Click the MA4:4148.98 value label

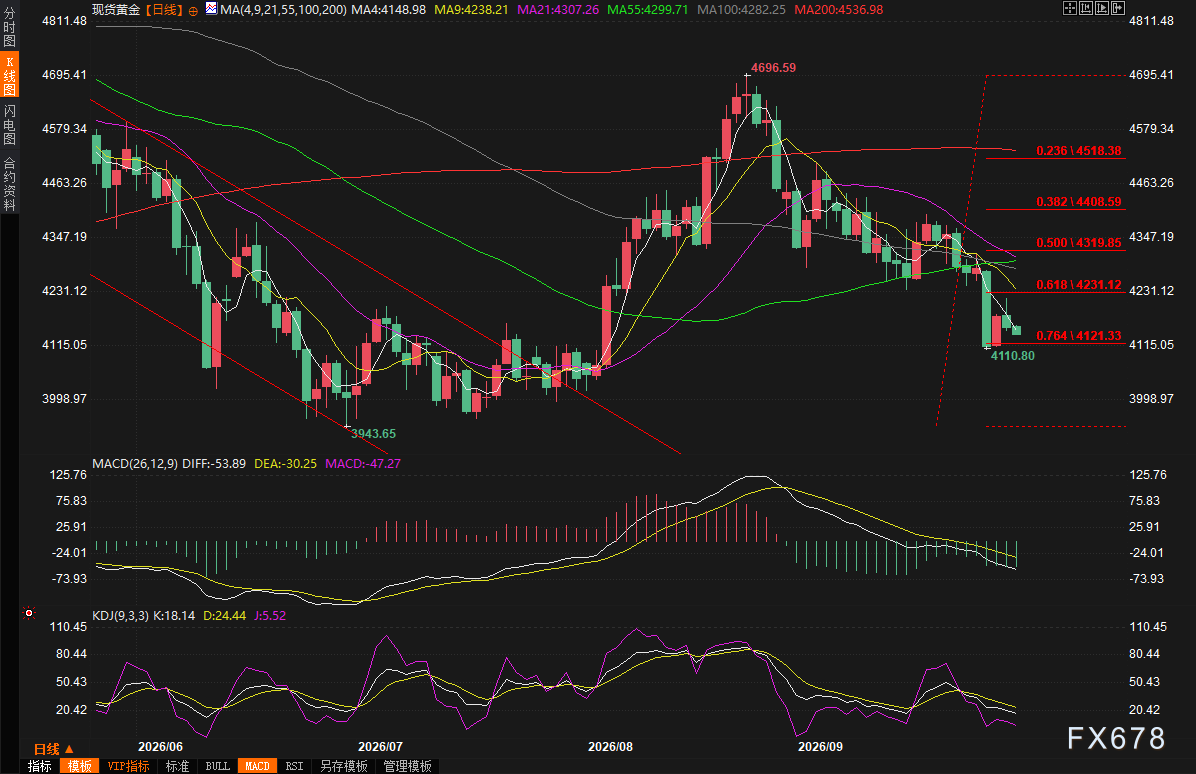pyautogui.click(x=389, y=10)
